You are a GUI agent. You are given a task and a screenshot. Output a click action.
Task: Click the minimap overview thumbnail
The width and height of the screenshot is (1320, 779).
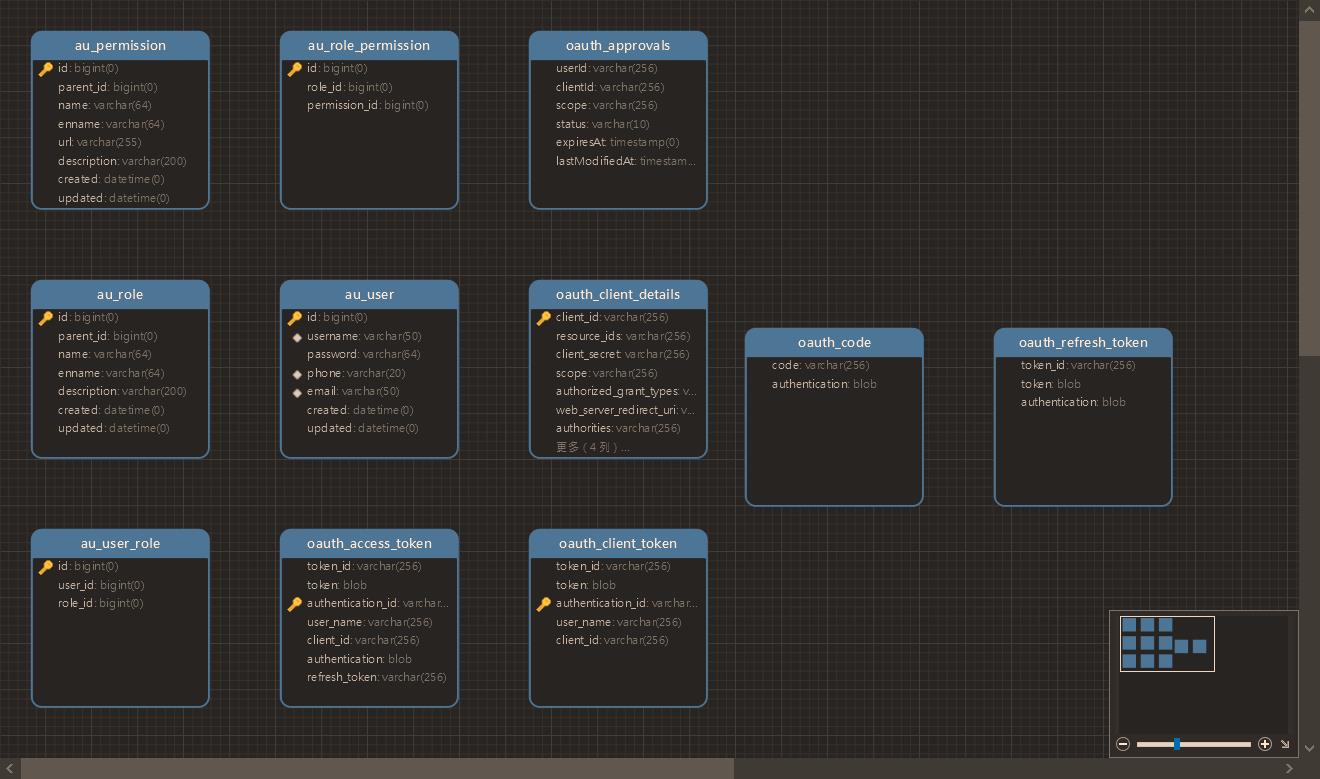pyautogui.click(x=1167, y=643)
